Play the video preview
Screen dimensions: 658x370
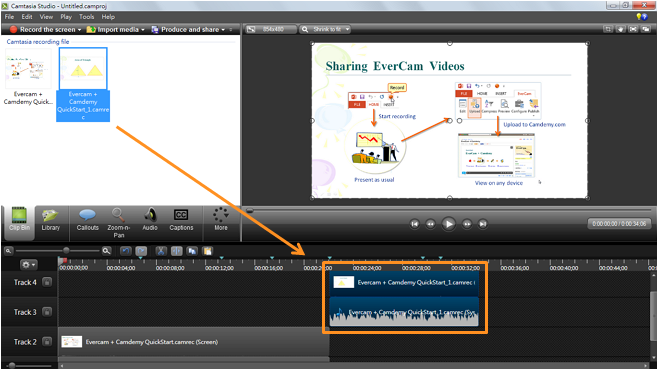(x=449, y=224)
